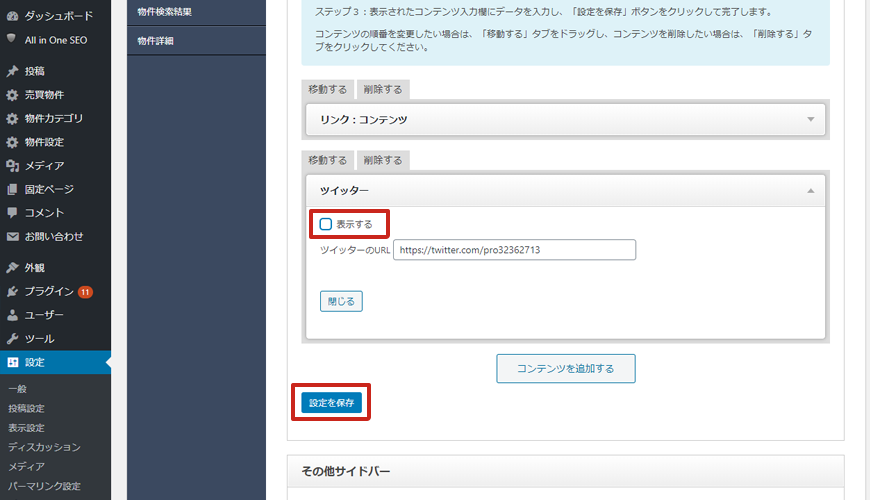Expand the リンク：コンテンツ panel arrow
The image size is (870, 500).
tap(810, 120)
